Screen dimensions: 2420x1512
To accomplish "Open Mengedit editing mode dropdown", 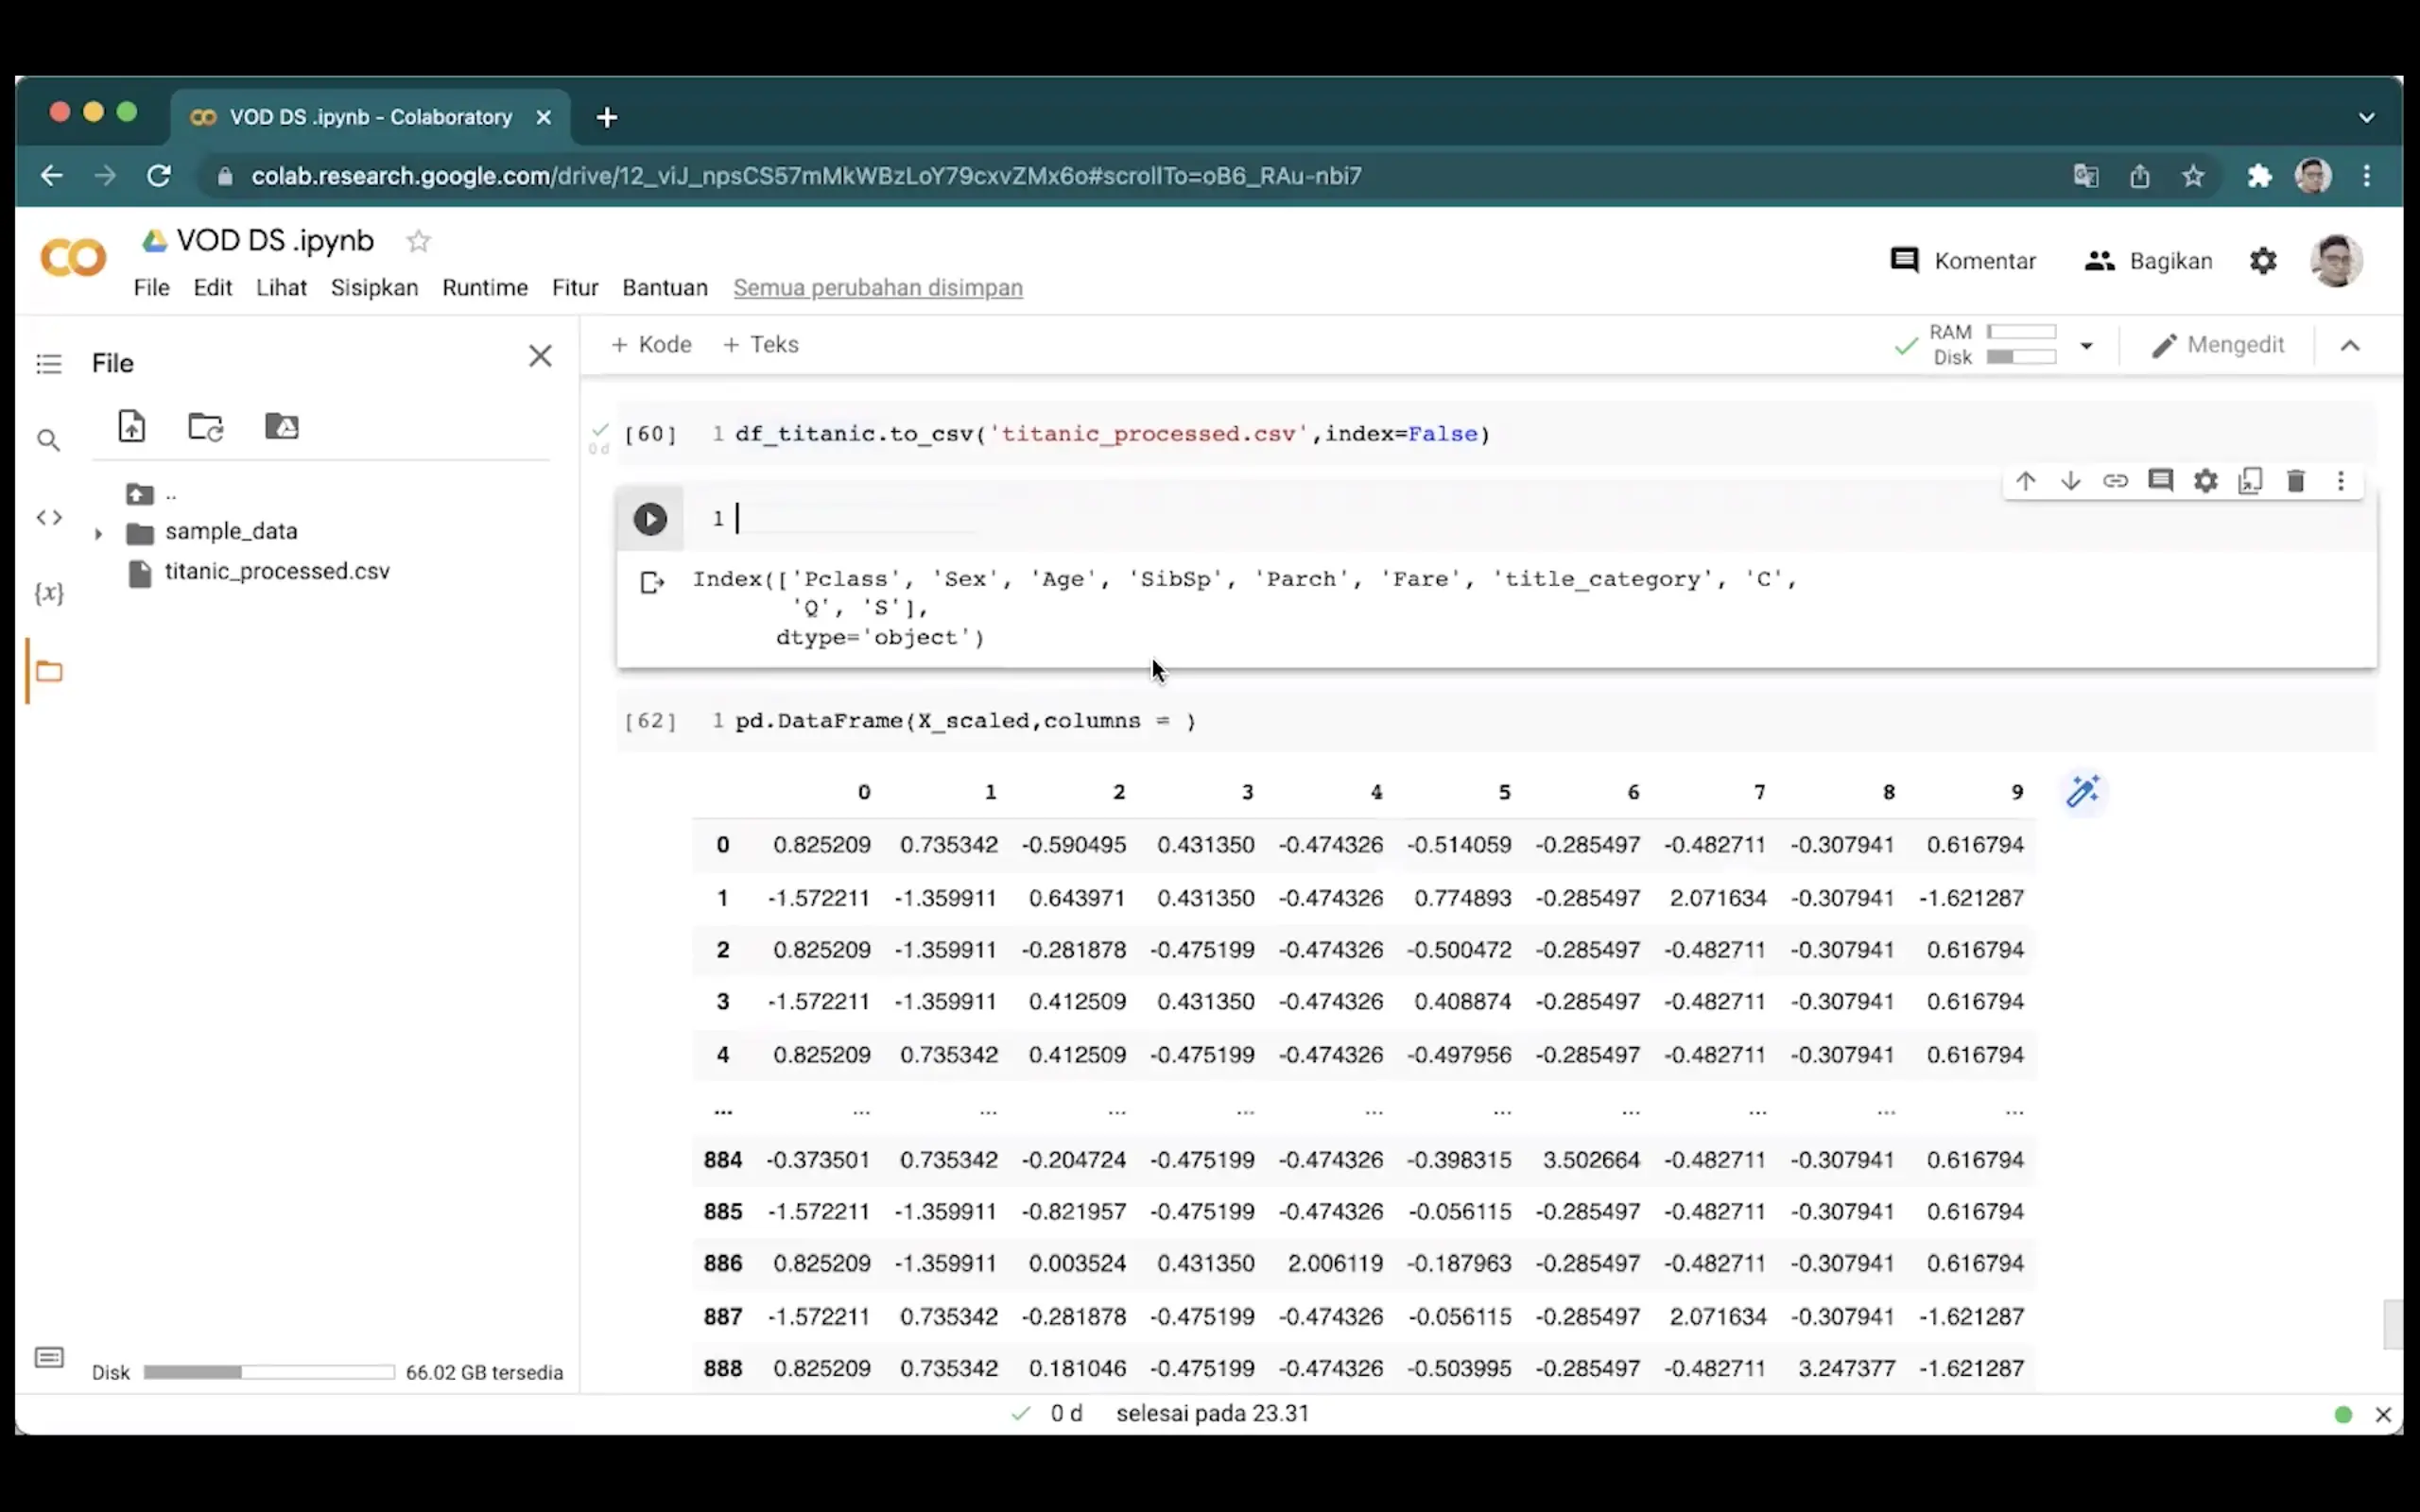I will click(x=2218, y=345).
